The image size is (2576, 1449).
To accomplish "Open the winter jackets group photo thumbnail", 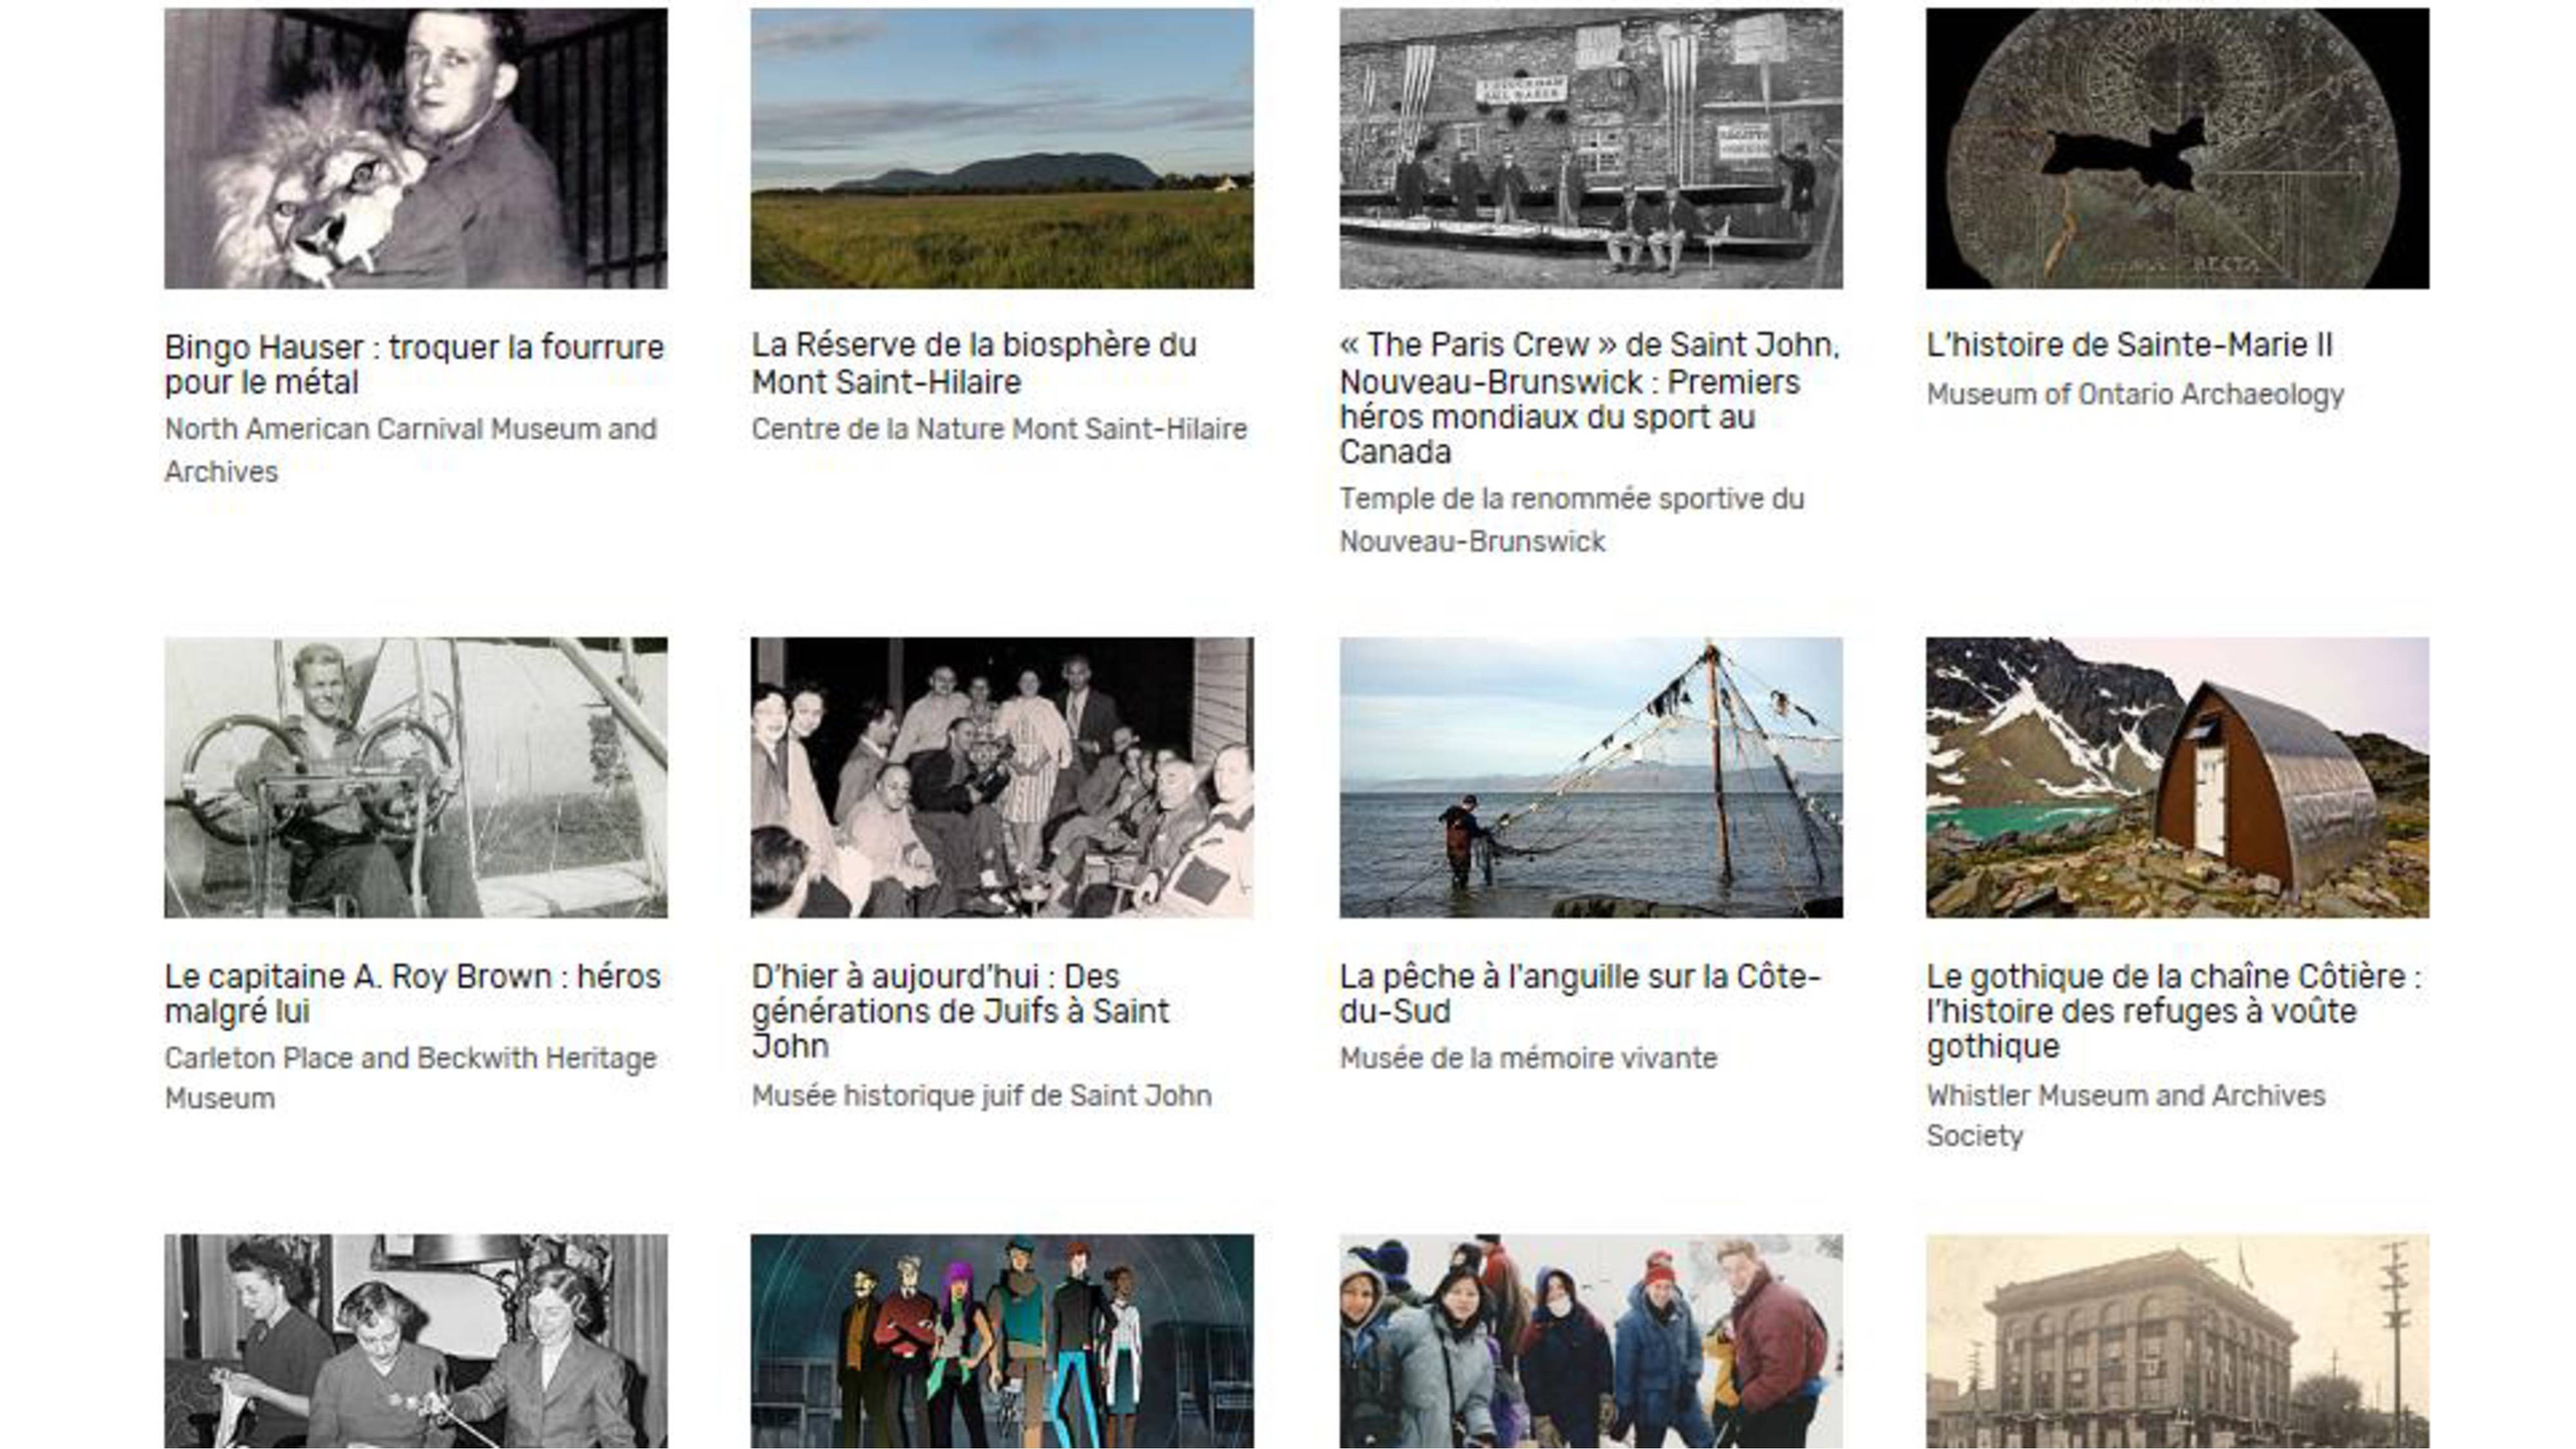I will [x=1591, y=1341].
